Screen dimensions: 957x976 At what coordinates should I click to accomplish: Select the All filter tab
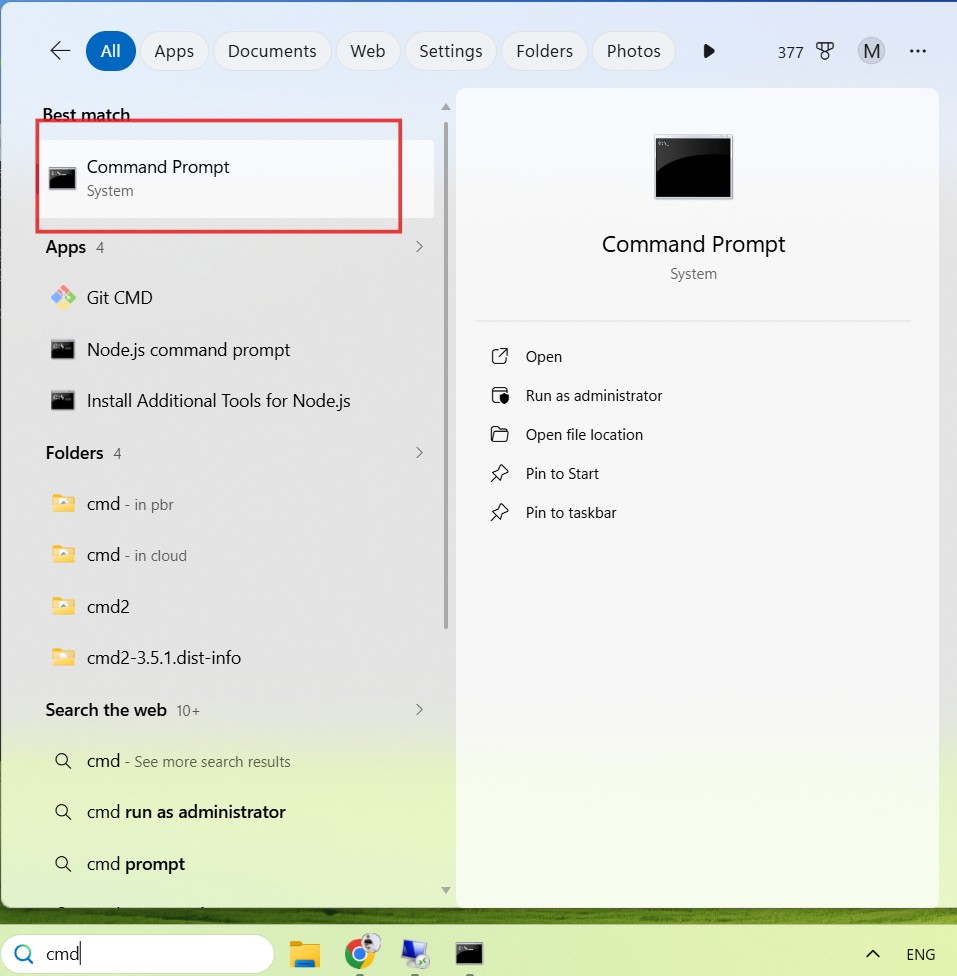tap(110, 51)
